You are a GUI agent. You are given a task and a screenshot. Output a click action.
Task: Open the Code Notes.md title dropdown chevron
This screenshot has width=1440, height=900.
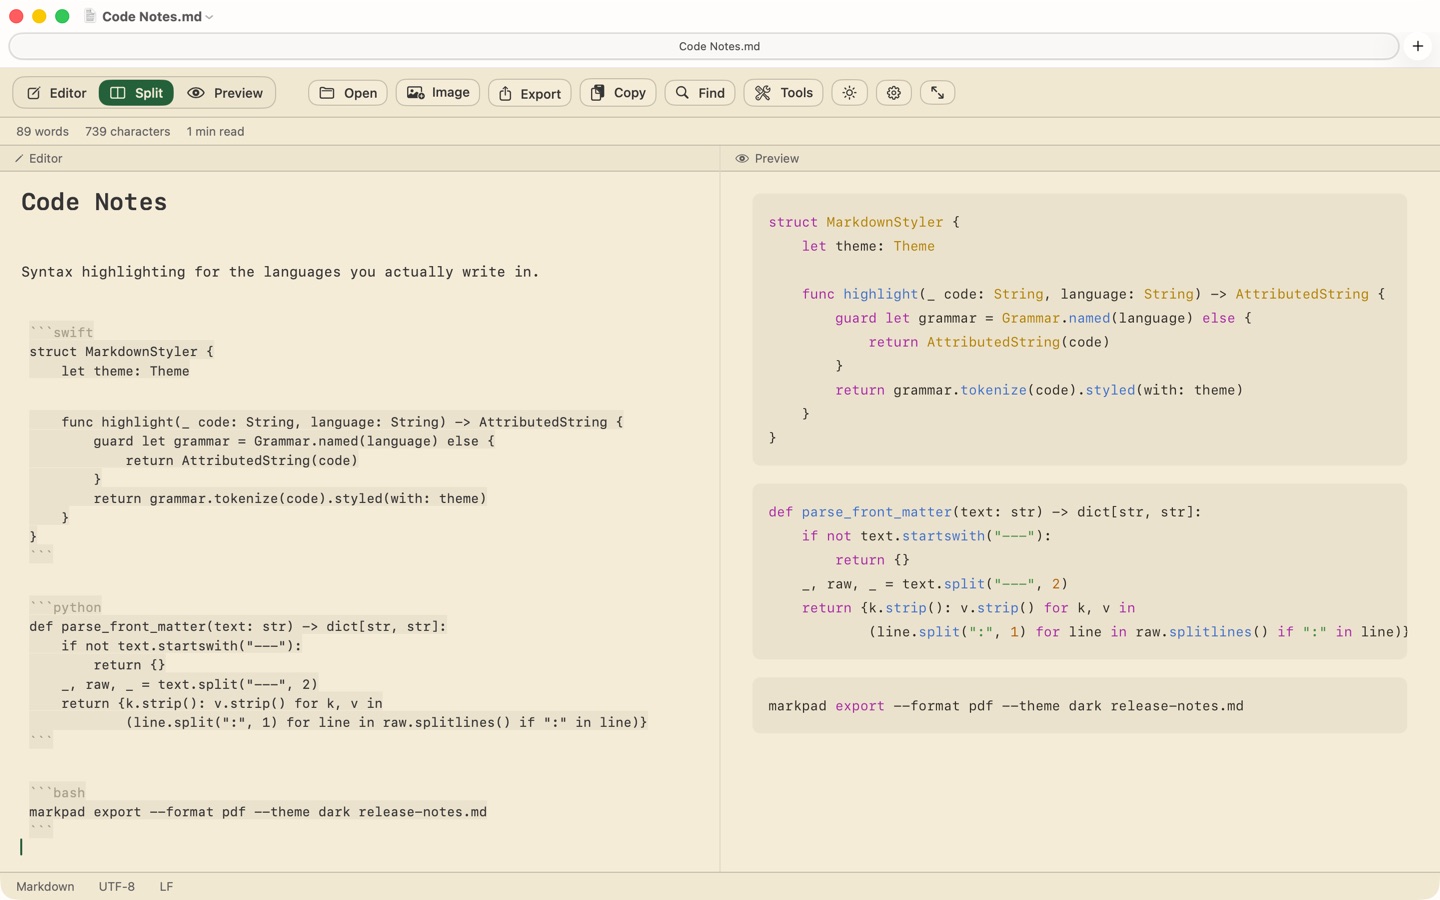tap(210, 17)
